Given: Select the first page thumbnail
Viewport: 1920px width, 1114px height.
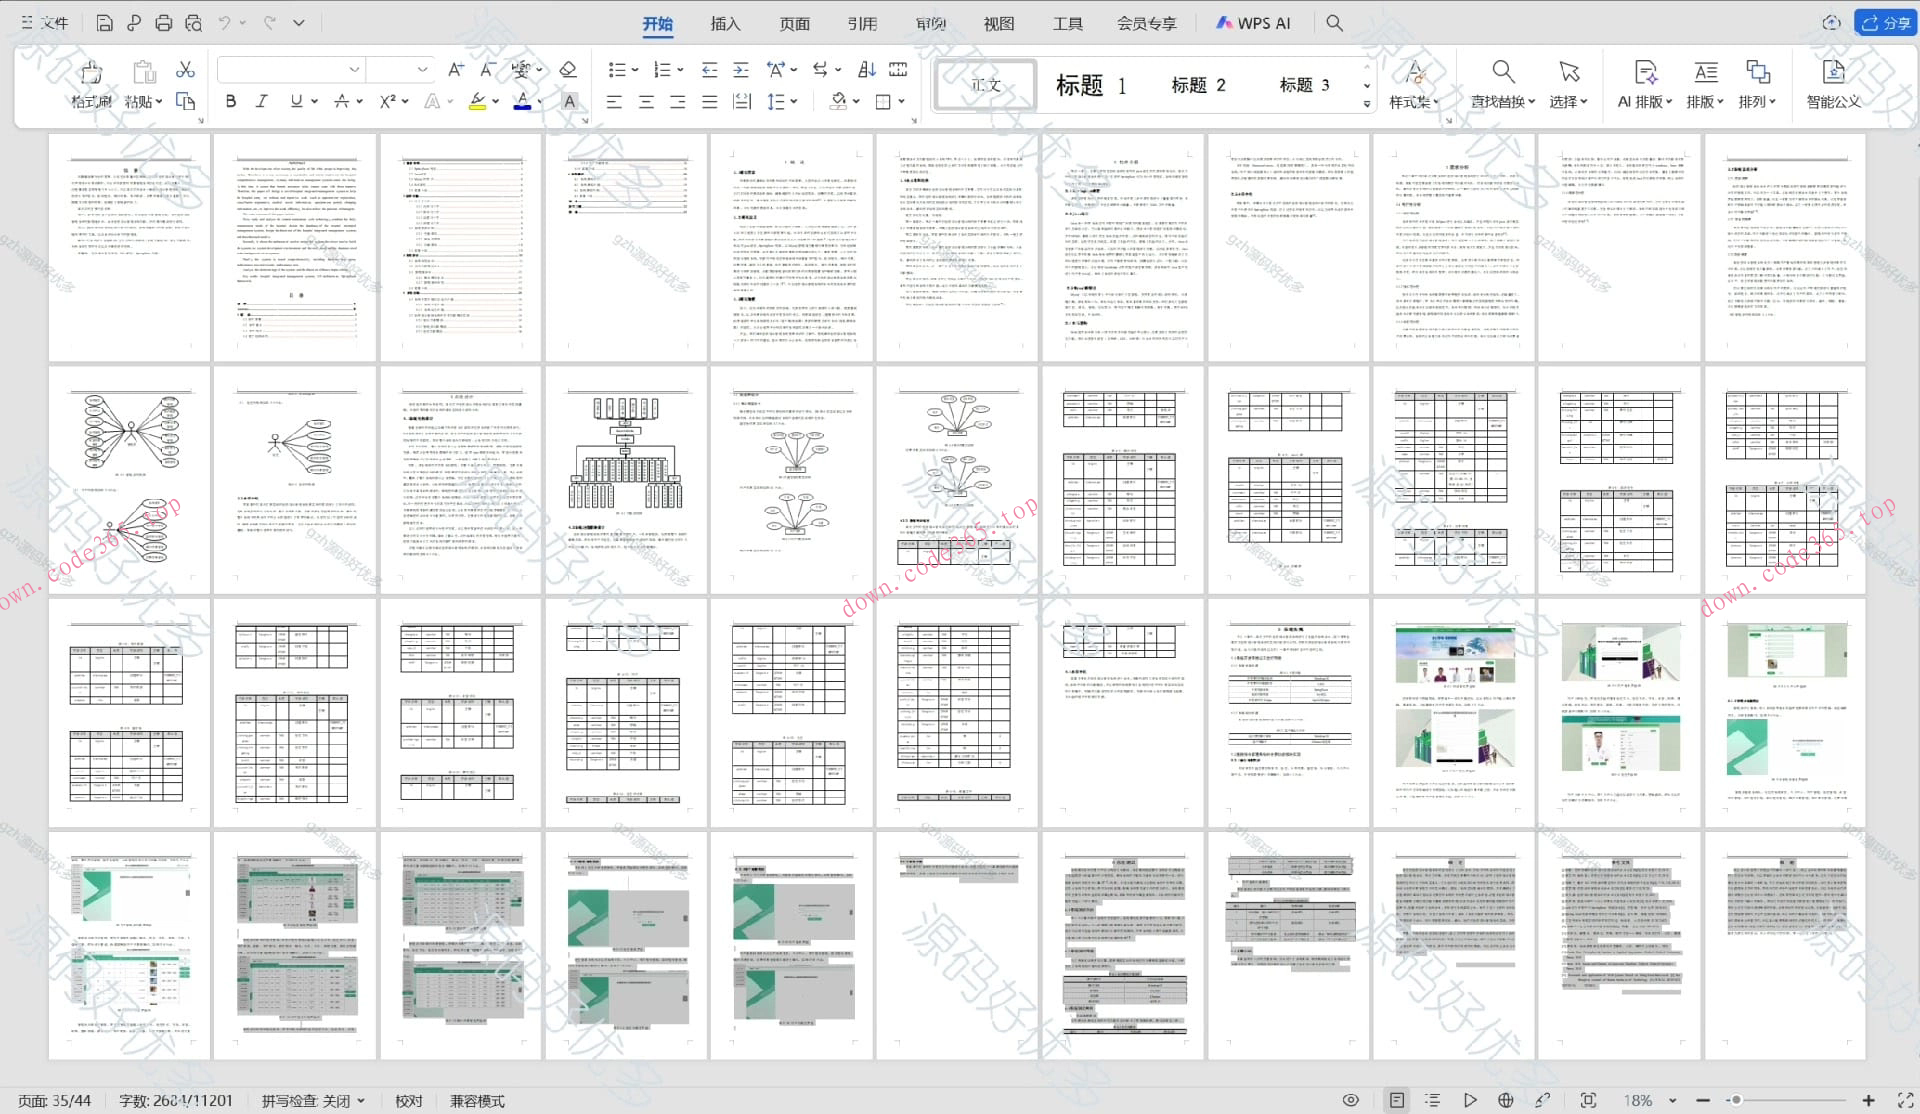Looking at the screenshot, I should point(130,247).
